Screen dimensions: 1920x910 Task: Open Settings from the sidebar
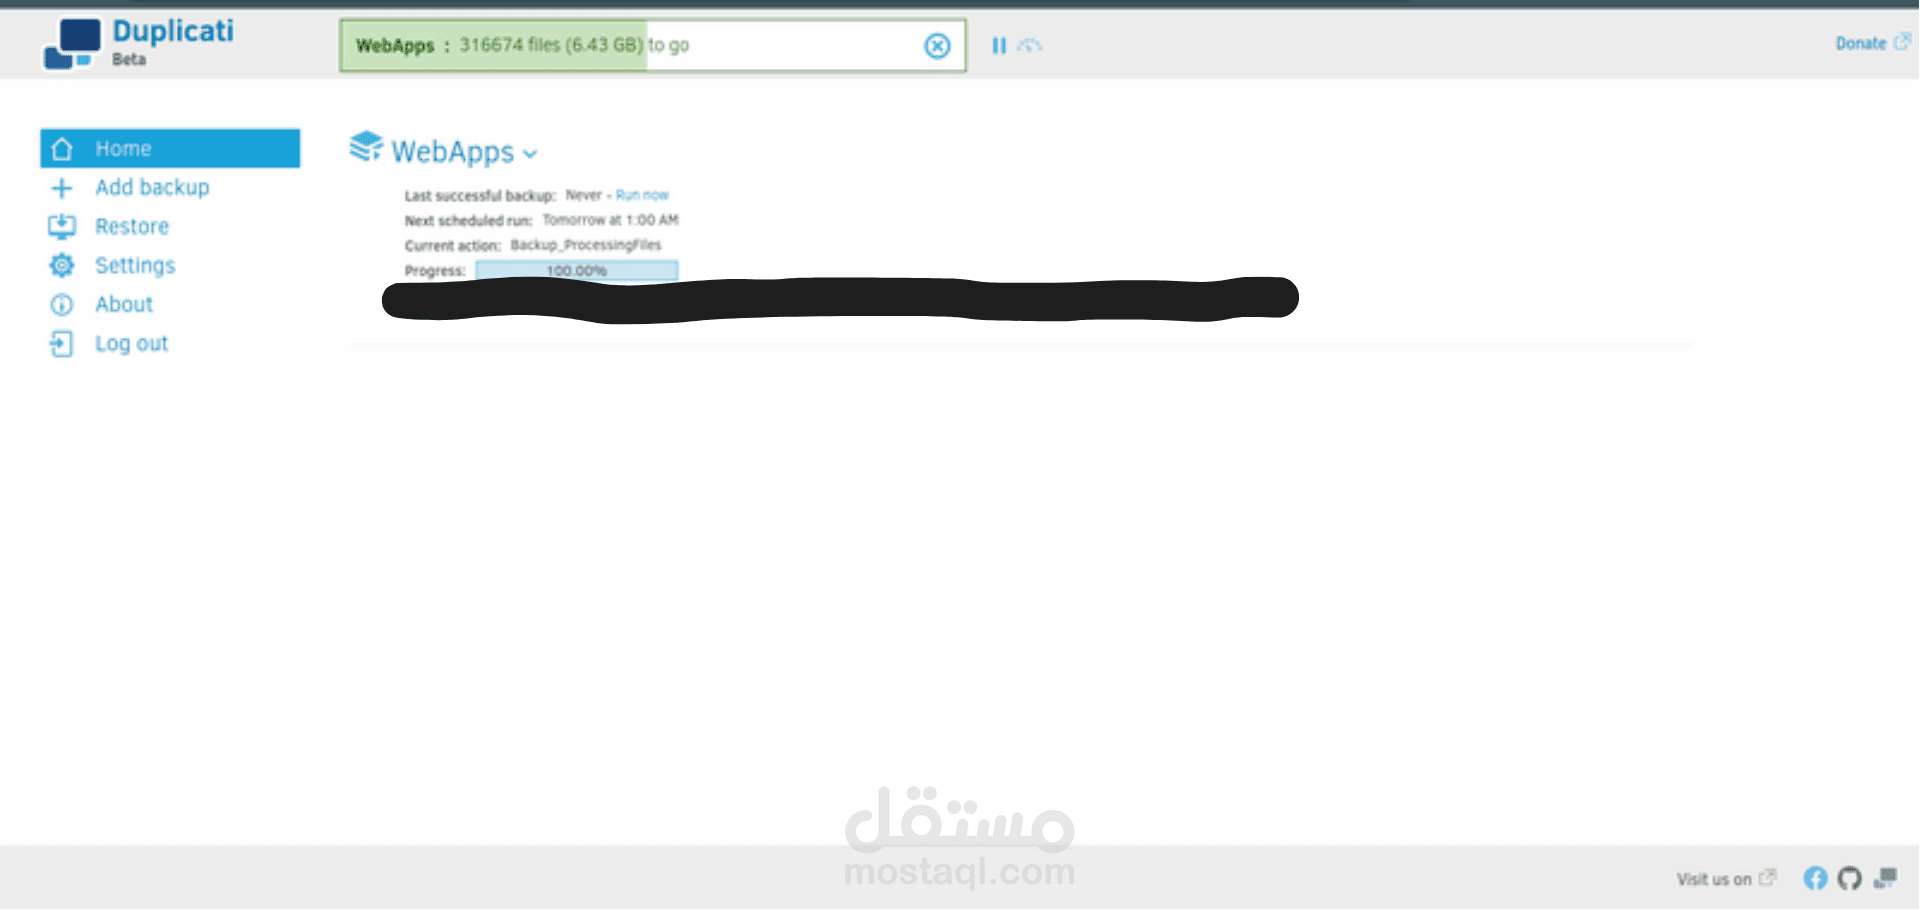coord(135,265)
